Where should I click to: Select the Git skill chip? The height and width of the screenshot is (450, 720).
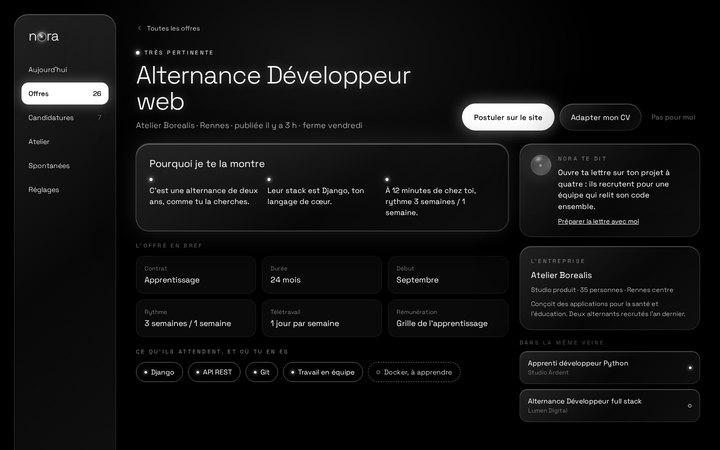(x=261, y=372)
